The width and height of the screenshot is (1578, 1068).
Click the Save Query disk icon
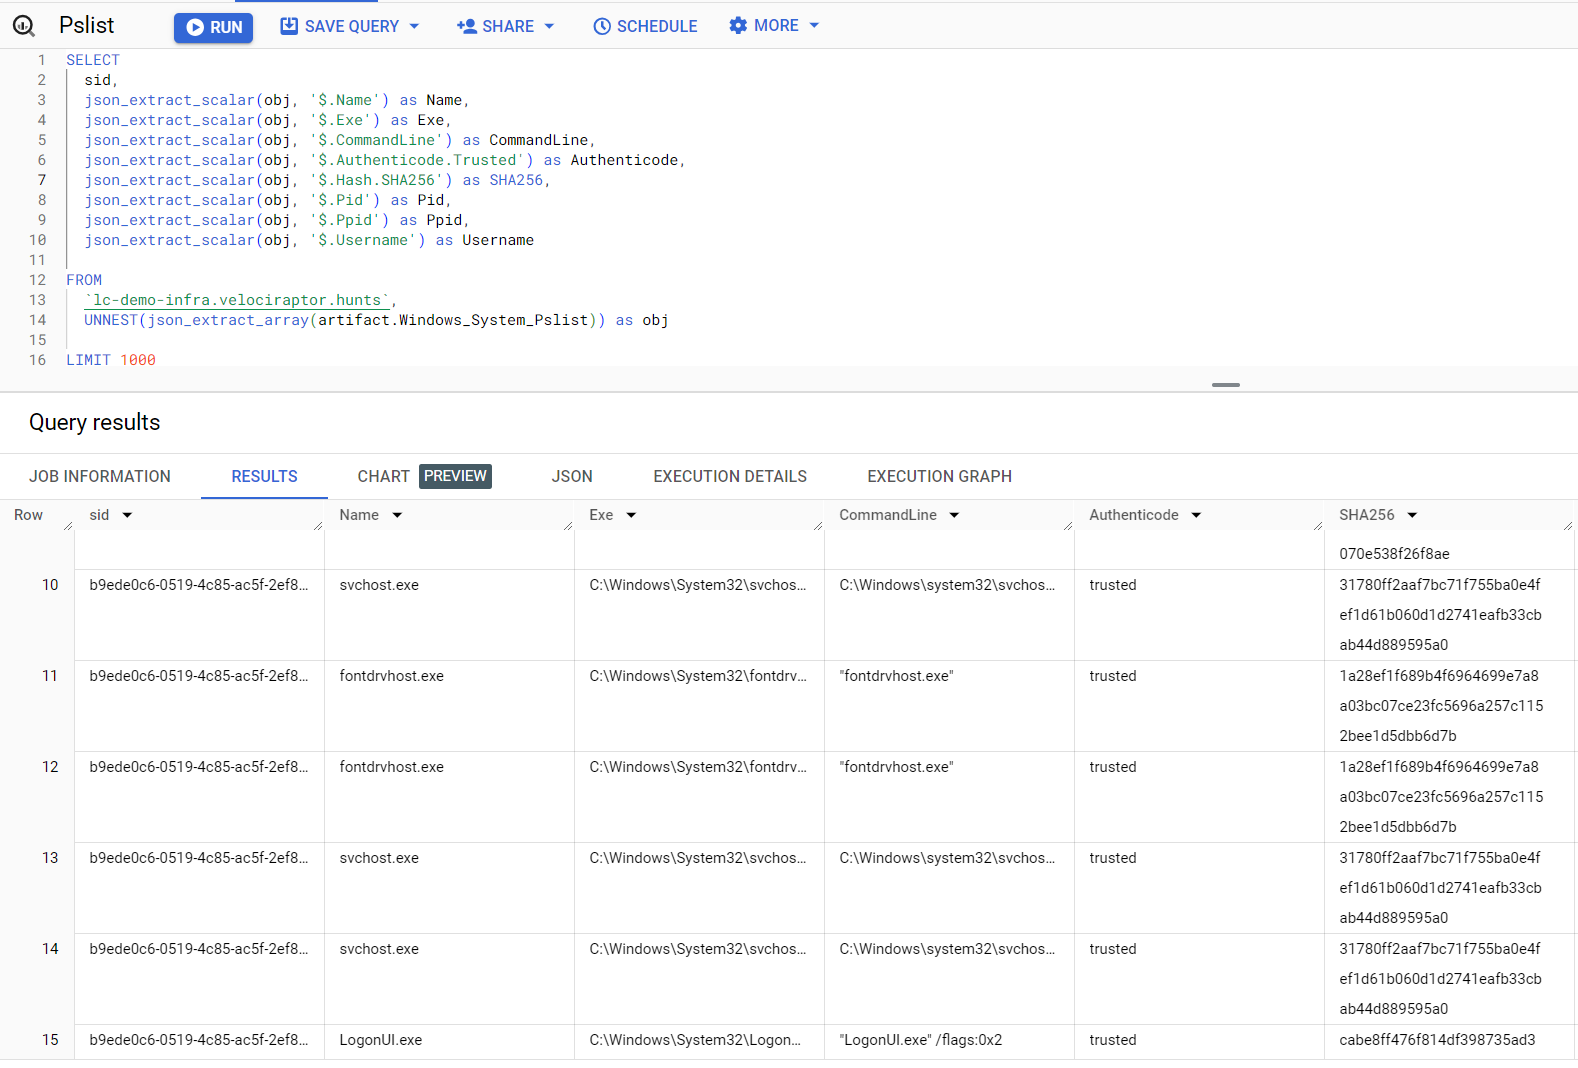coord(289,26)
